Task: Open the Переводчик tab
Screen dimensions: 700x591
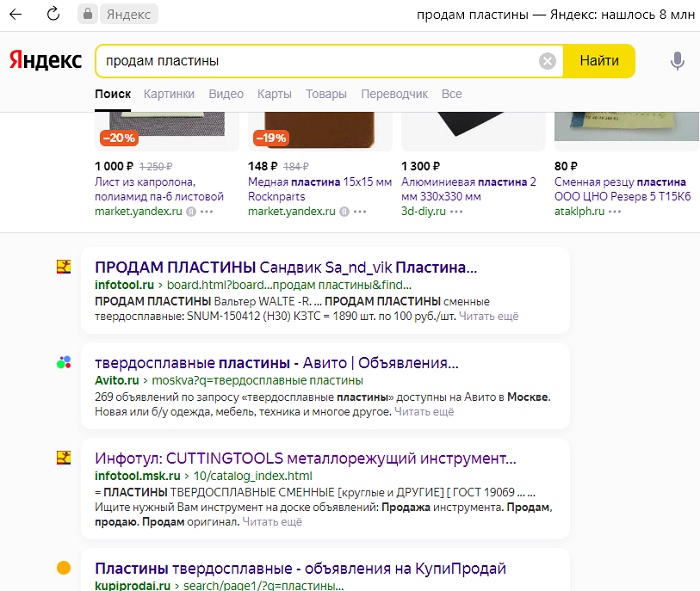Action: 394,94
